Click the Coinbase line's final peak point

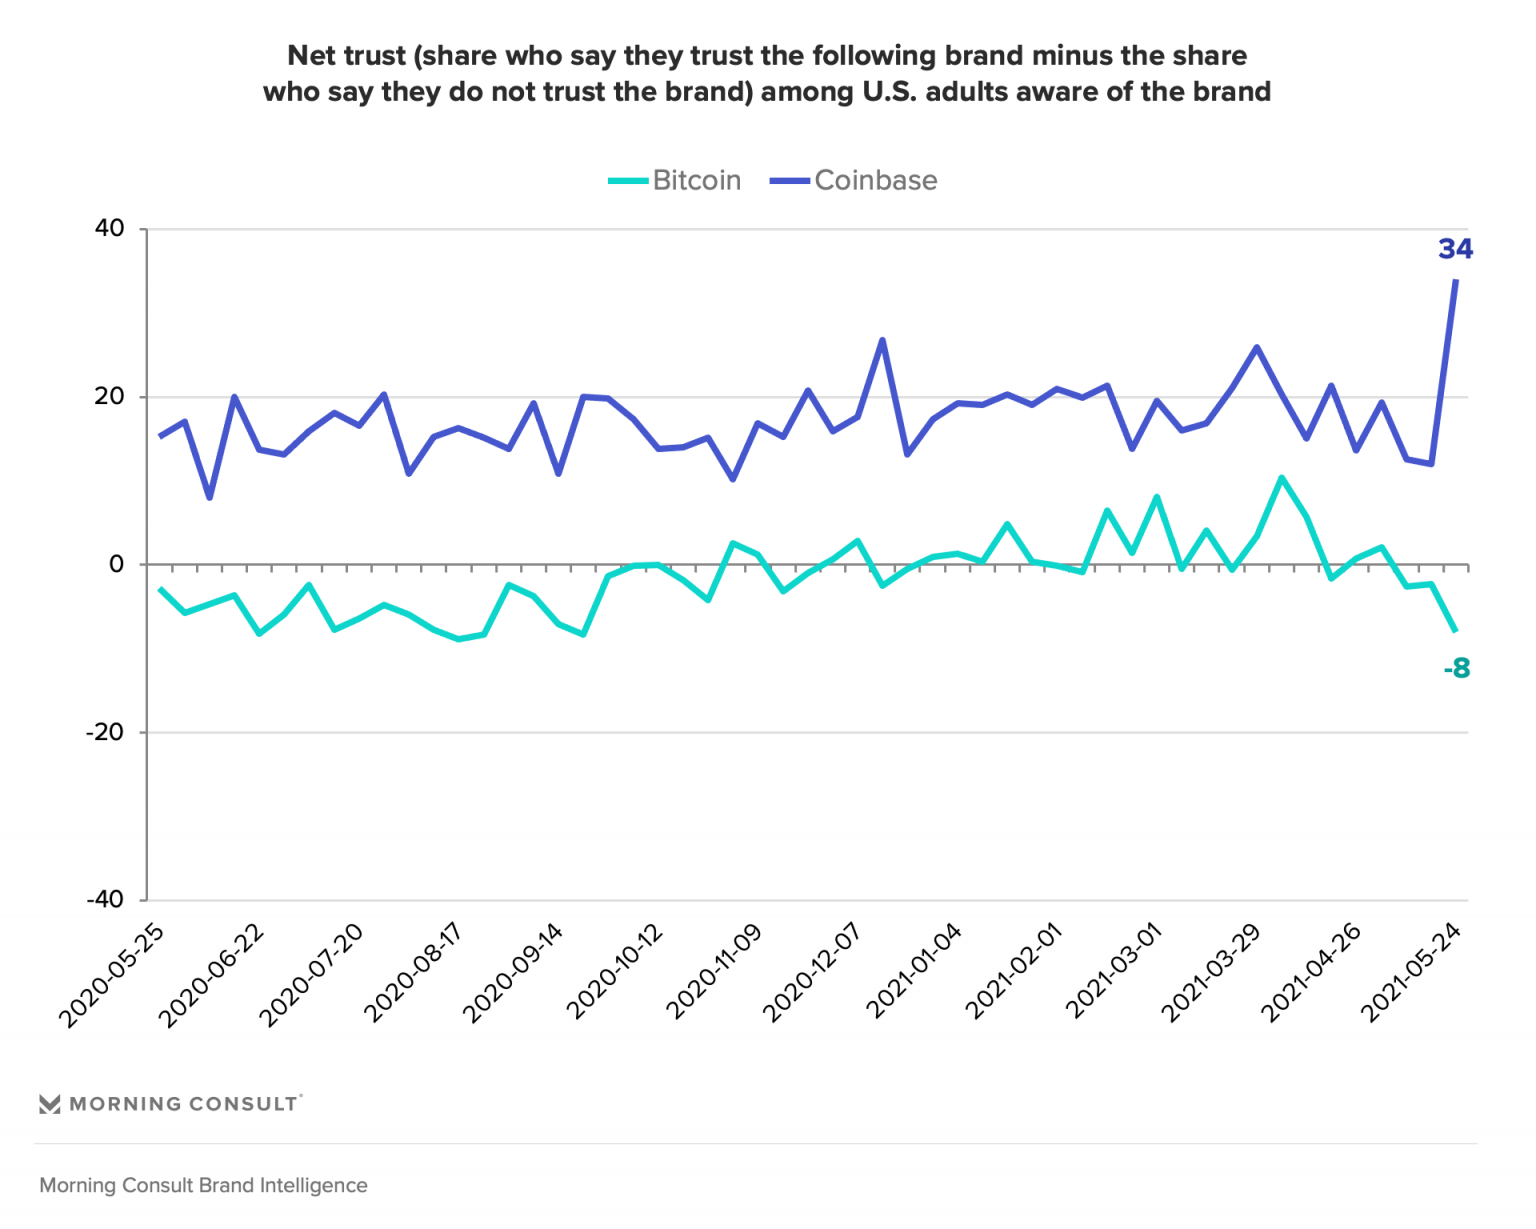point(1456,281)
